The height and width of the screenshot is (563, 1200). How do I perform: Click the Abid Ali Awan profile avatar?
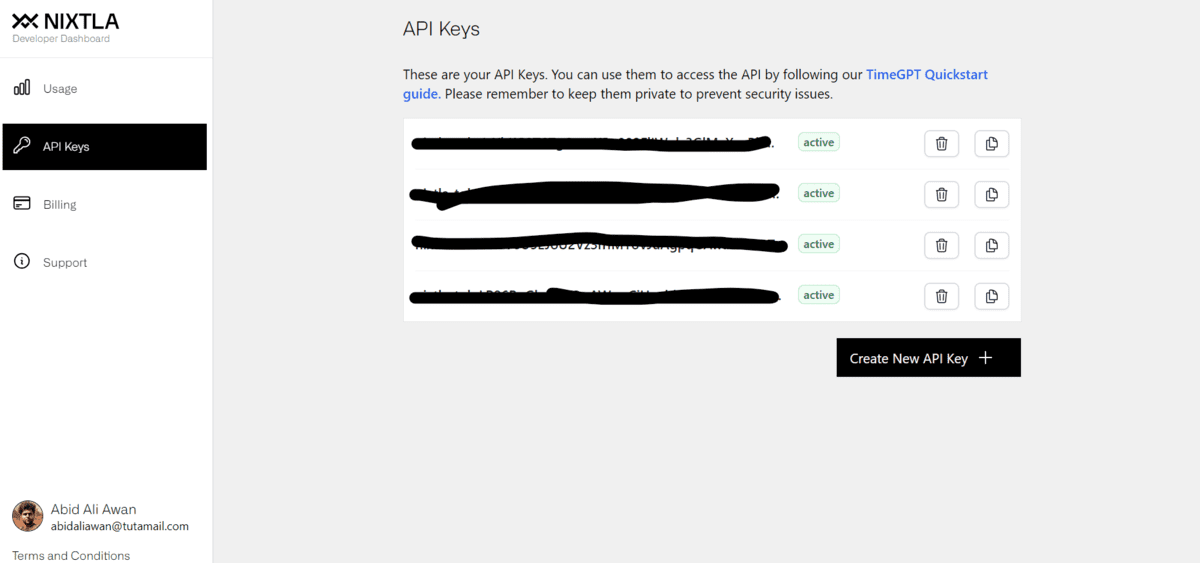click(x=28, y=516)
